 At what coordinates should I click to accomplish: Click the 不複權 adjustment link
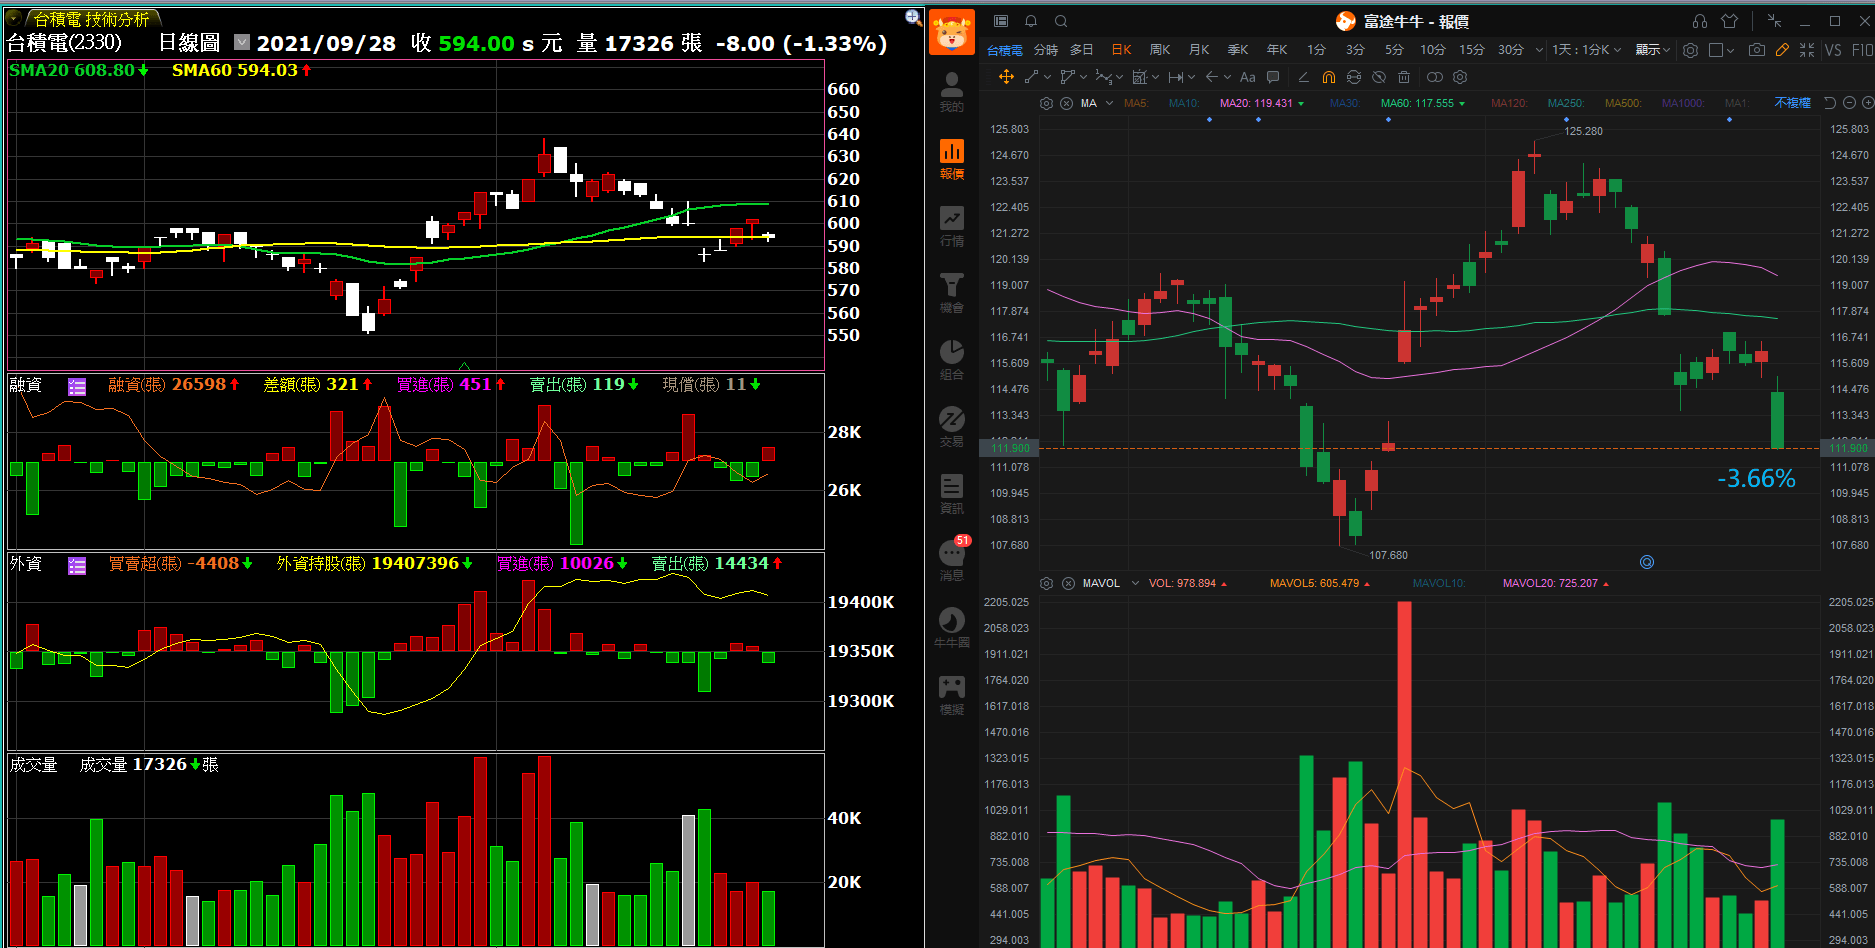pos(1792,103)
